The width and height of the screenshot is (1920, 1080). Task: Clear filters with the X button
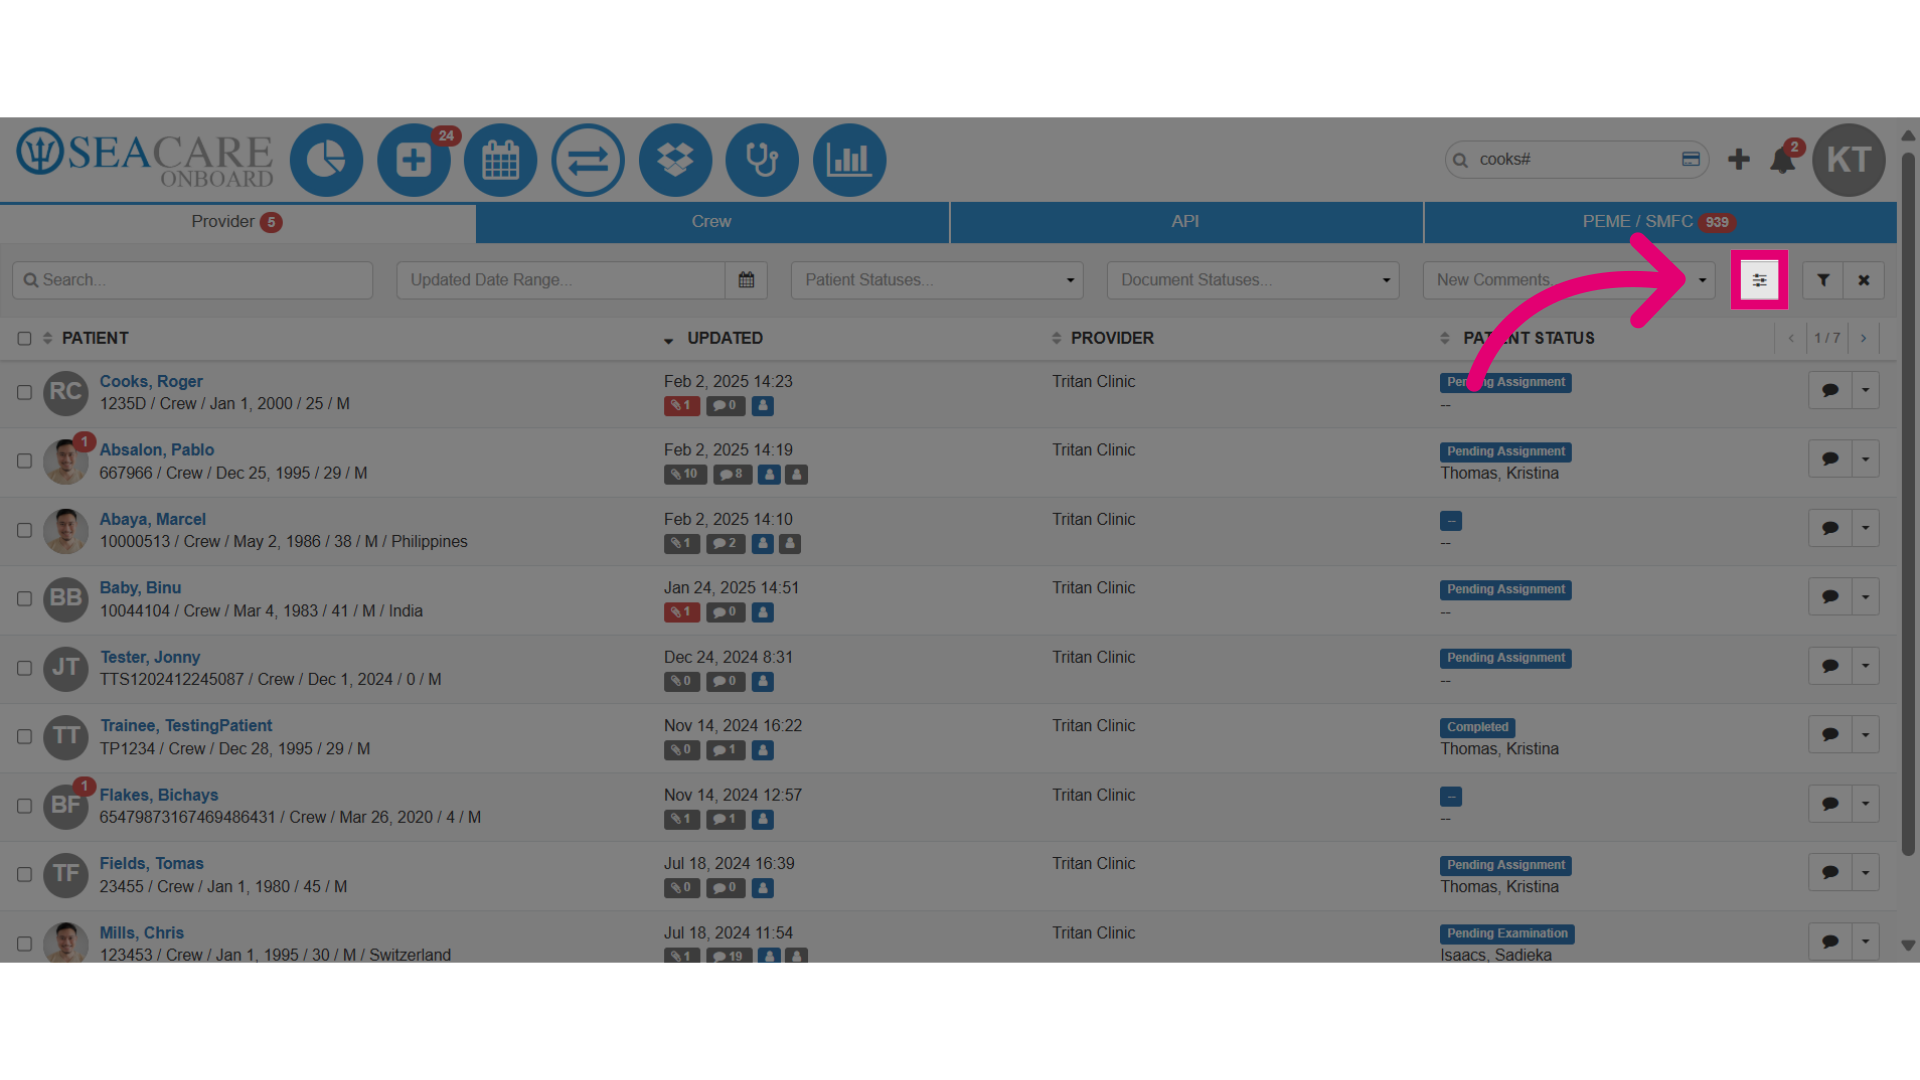(x=1864, y=280)
